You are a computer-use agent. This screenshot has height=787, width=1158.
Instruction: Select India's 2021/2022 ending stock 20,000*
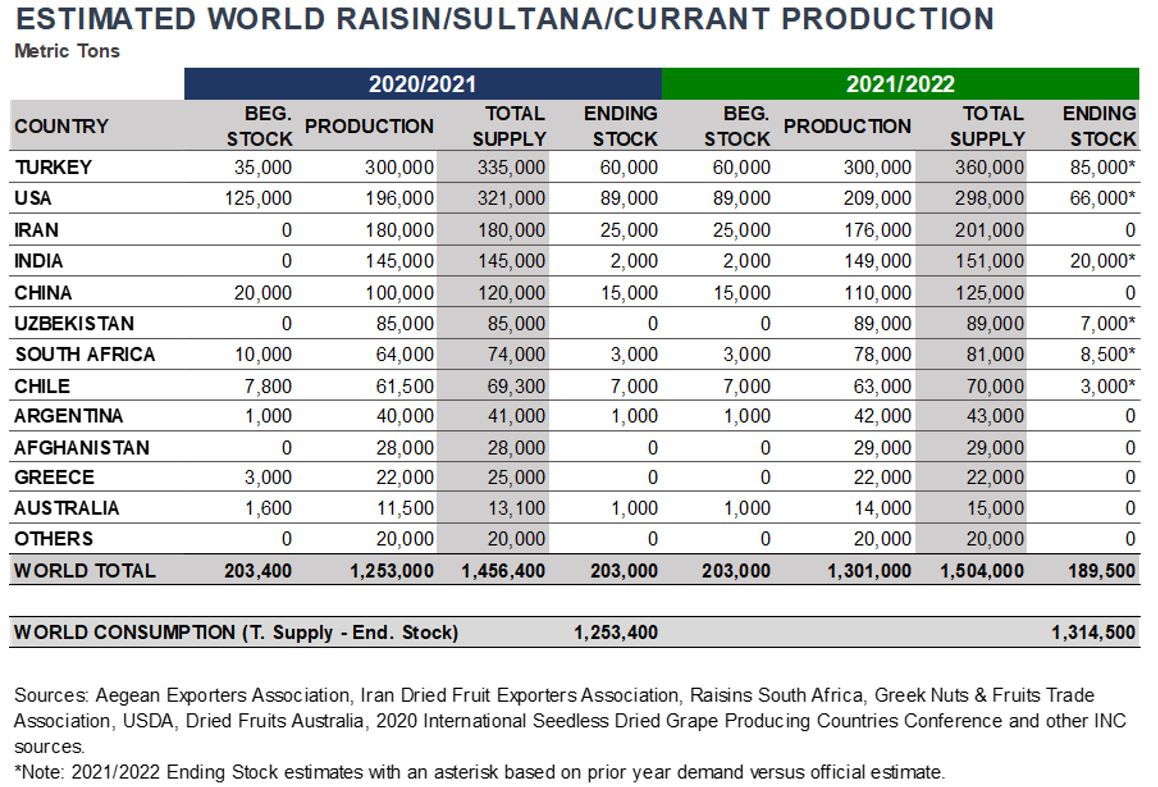(1103, 261)
